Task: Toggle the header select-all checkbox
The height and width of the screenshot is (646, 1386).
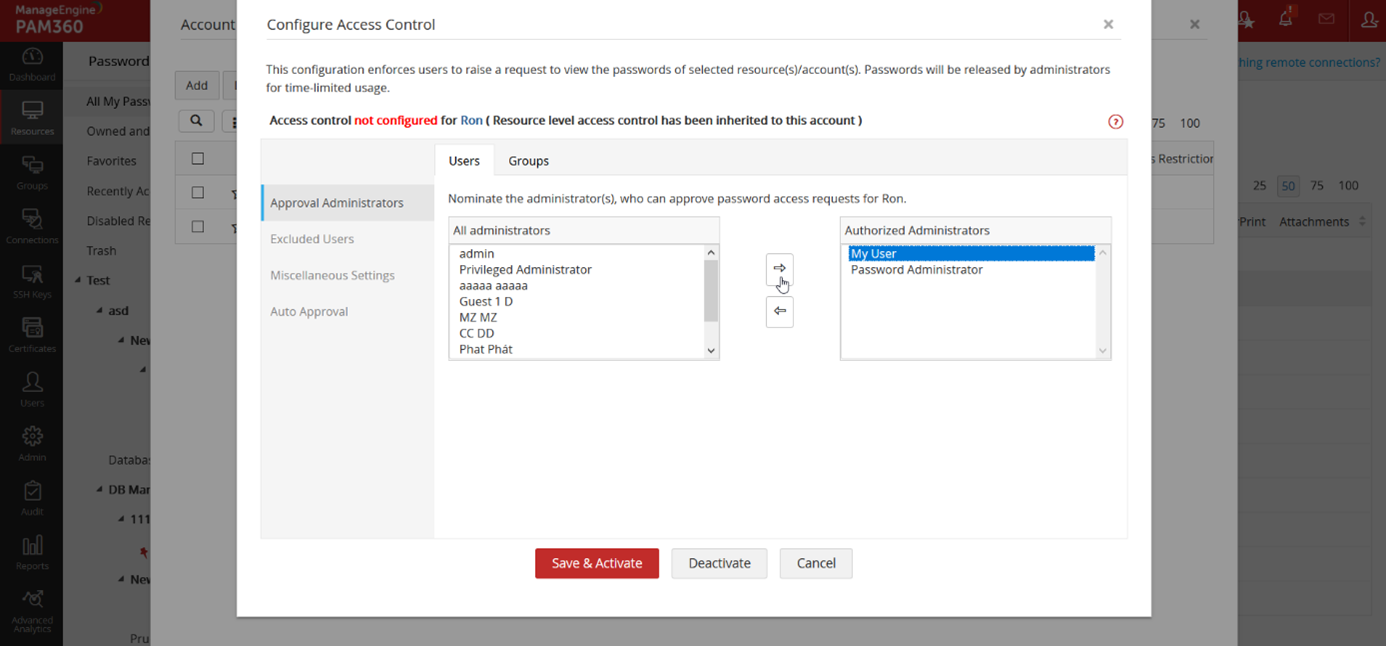Action: point(197,158)
